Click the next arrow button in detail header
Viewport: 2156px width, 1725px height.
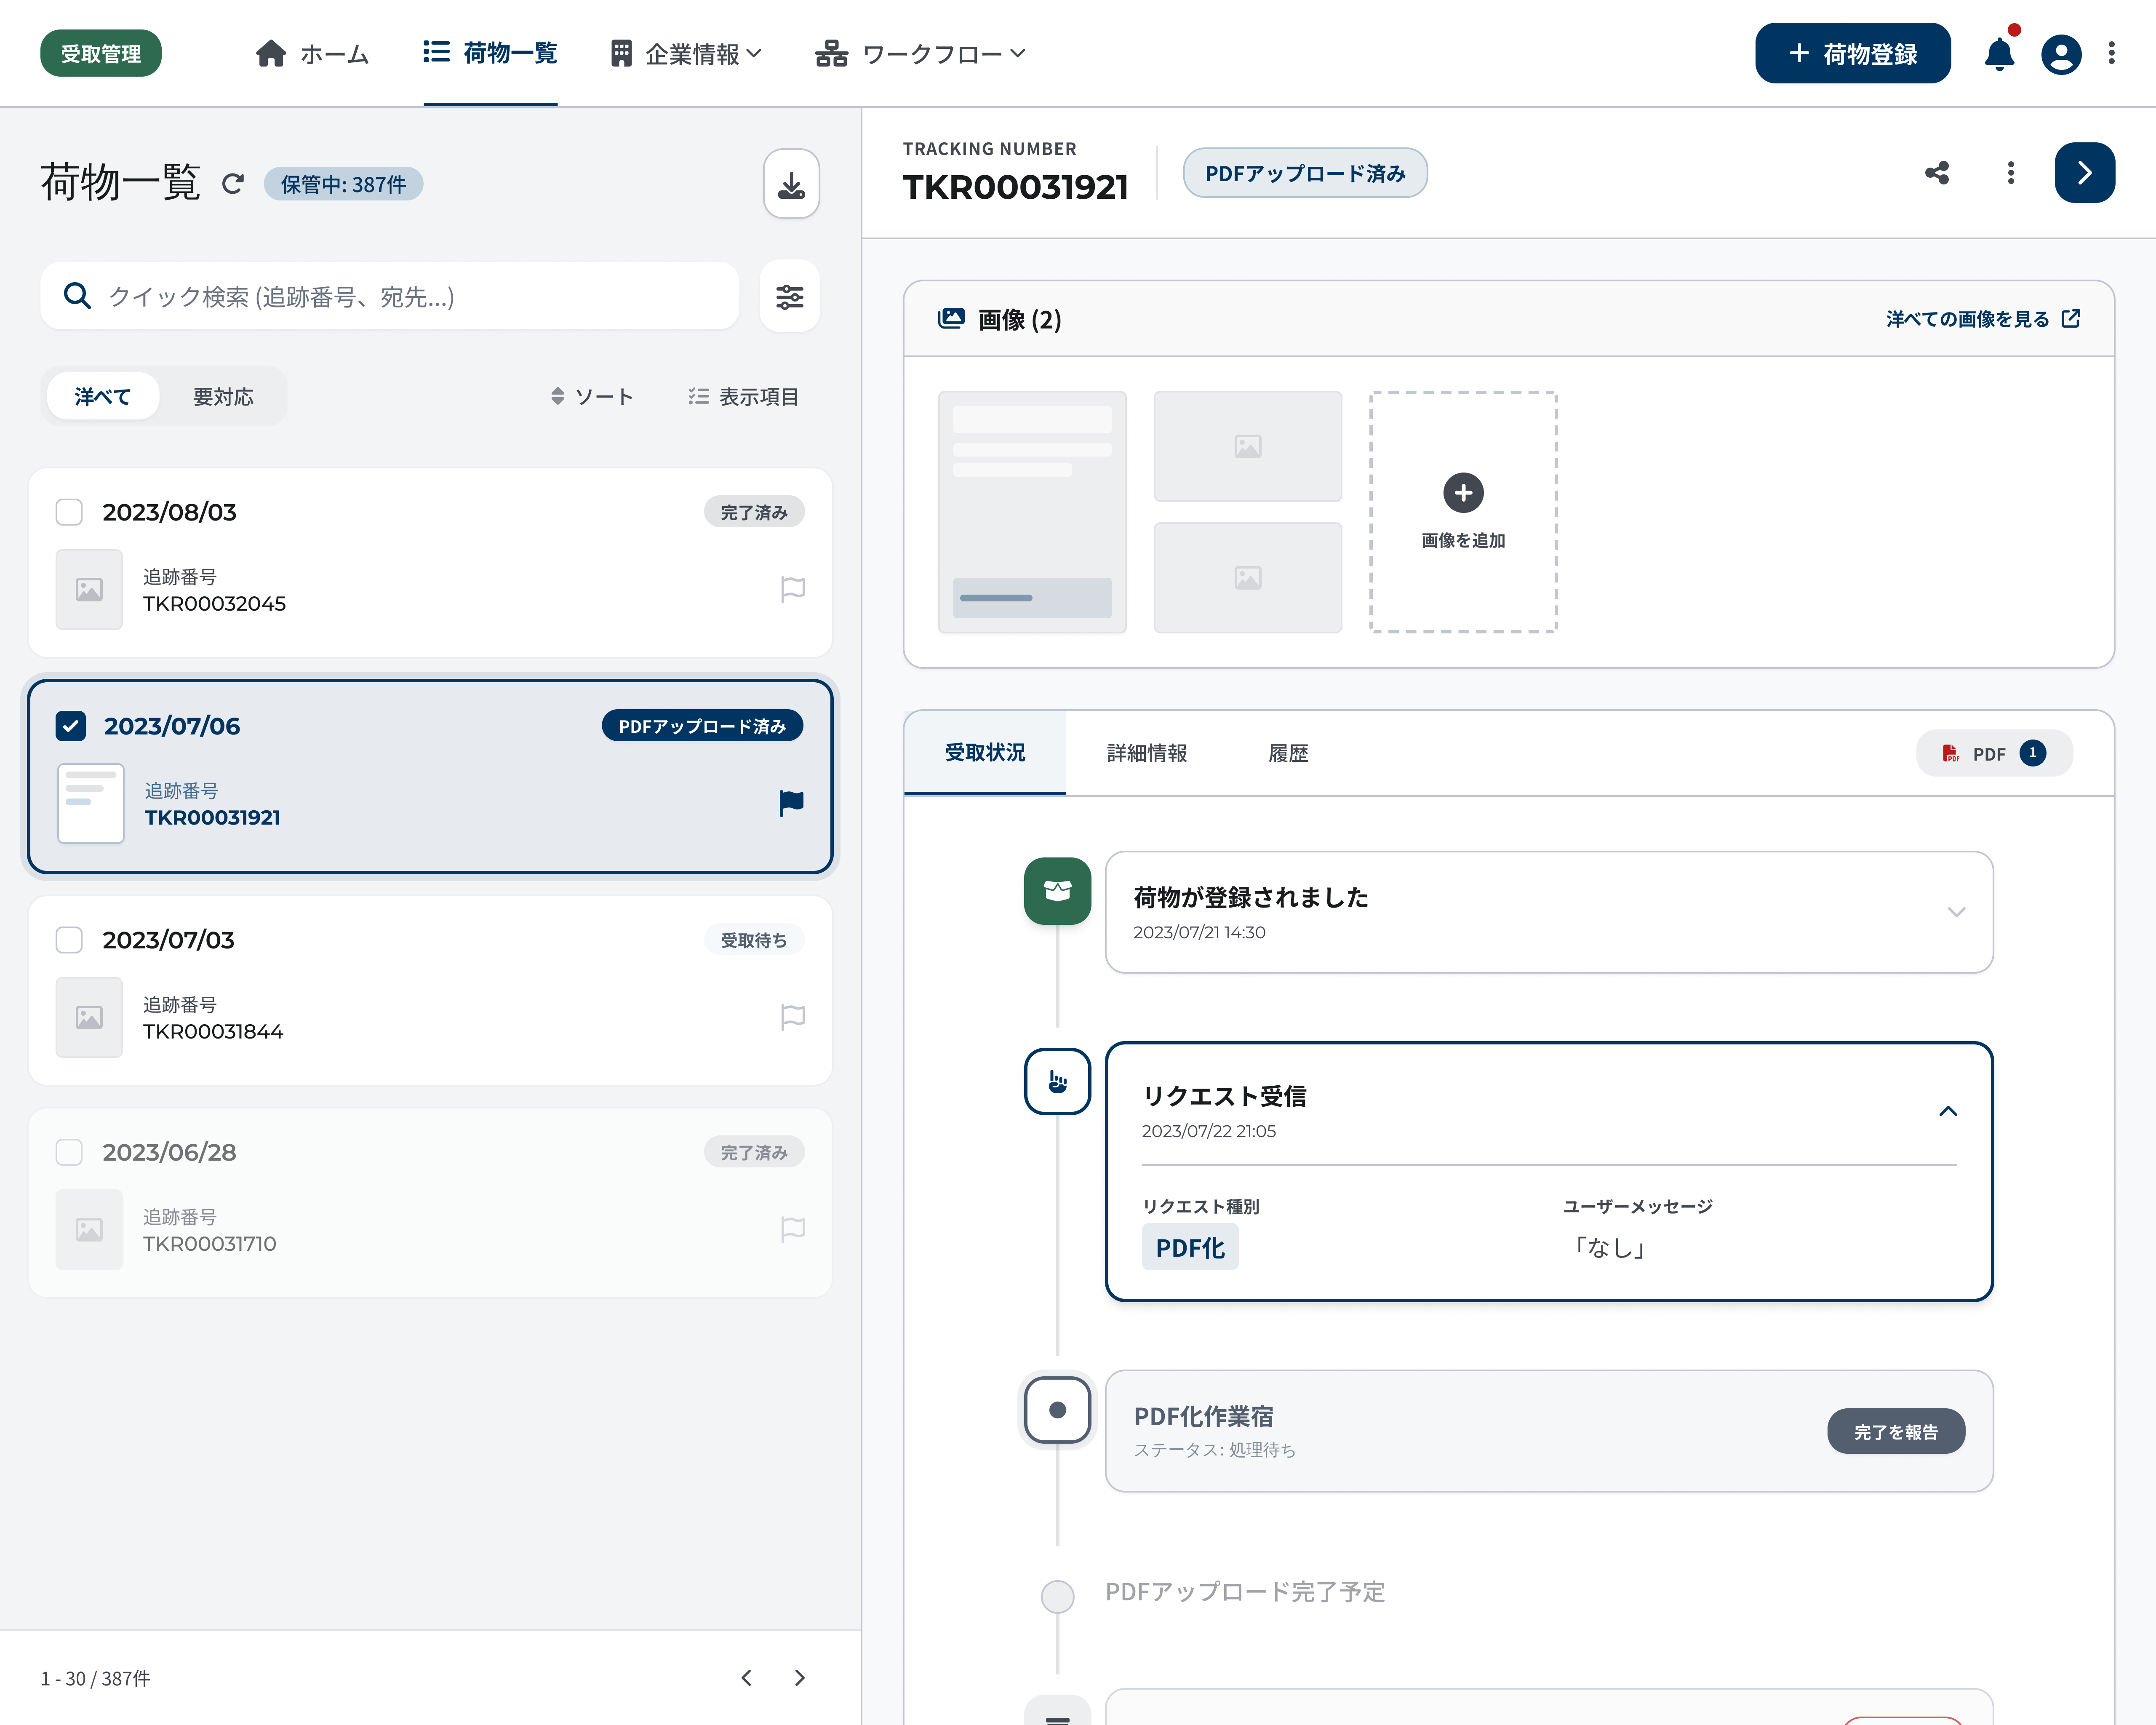(2084, 173)
